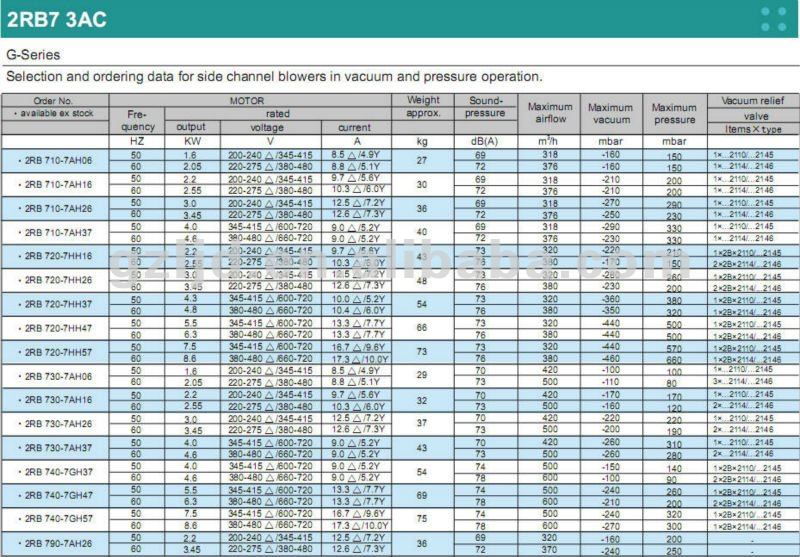Click the 'available ex stock' note
This screenshot has width=800, height=557.
coord(54,113)
